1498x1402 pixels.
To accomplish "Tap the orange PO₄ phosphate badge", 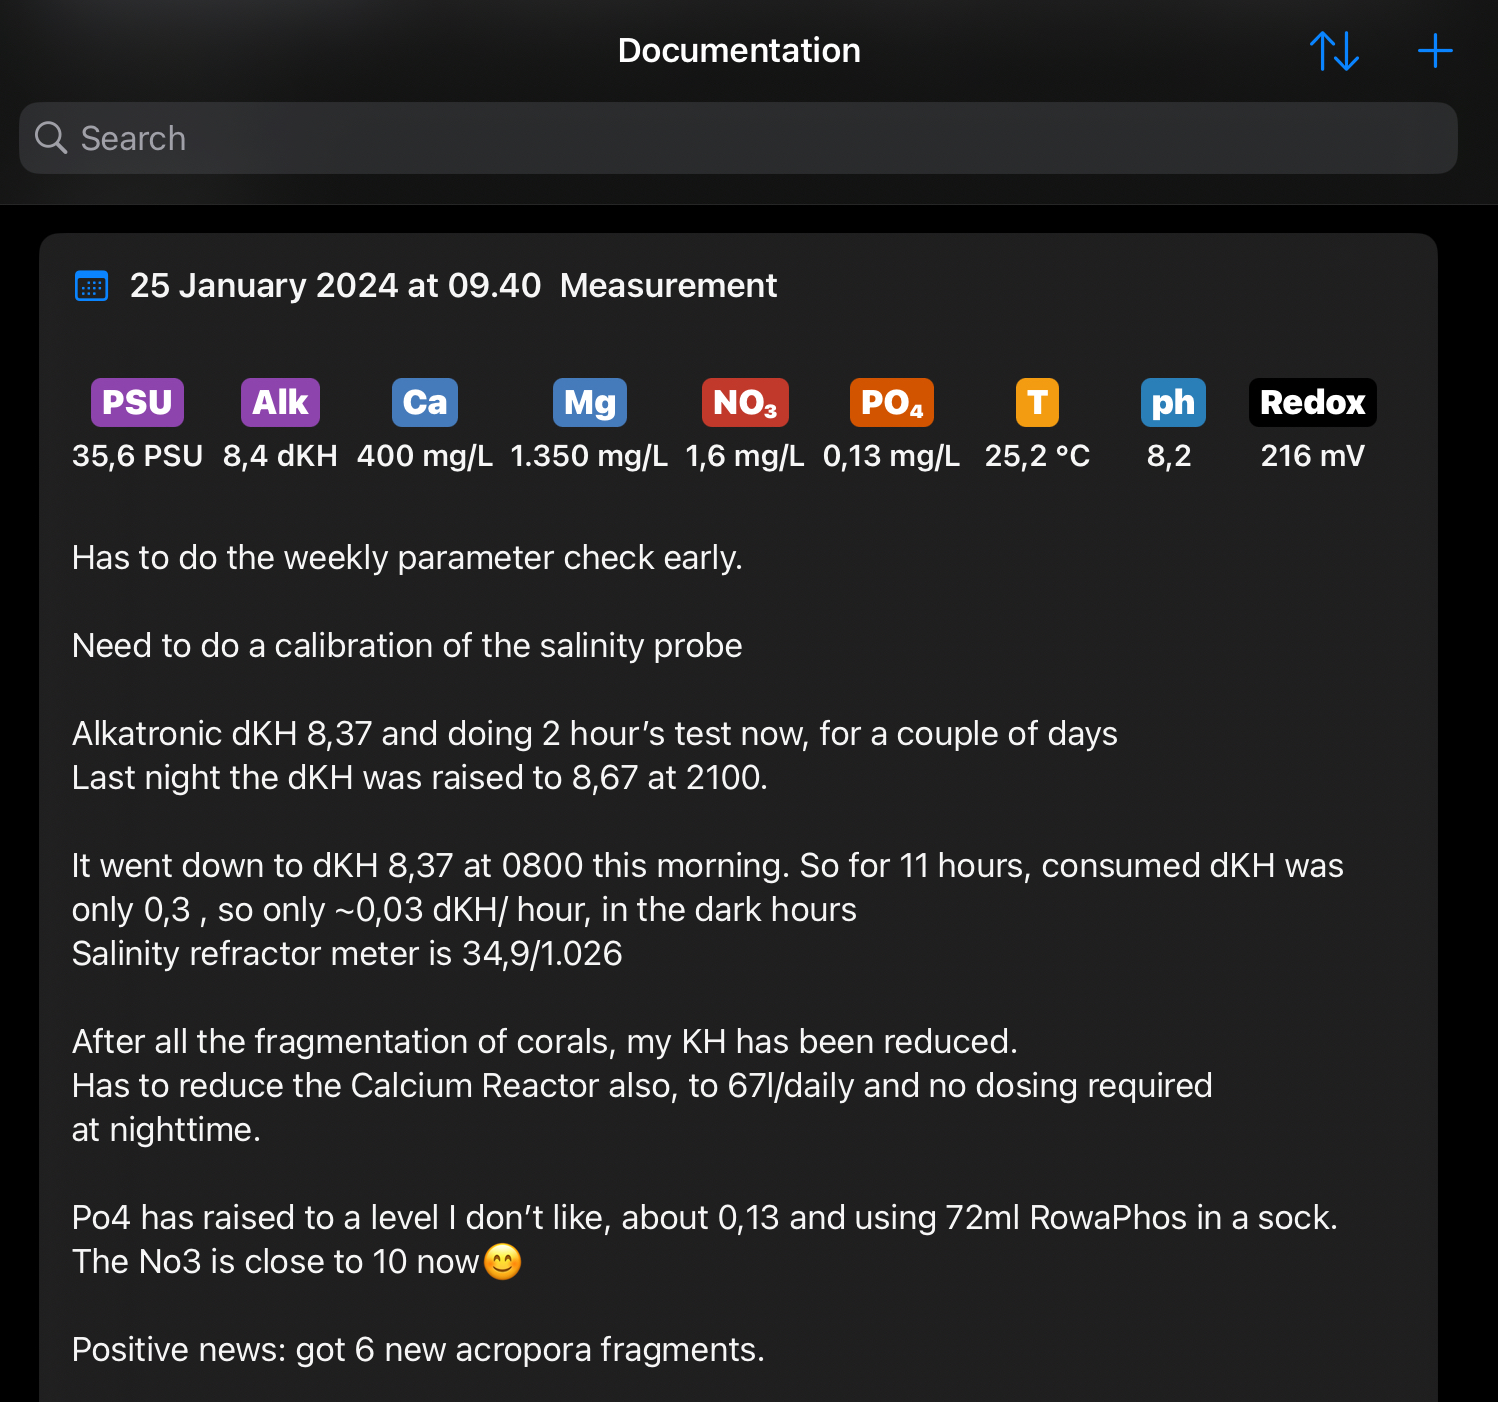I will pyautogui.click(x=891, y=402).
